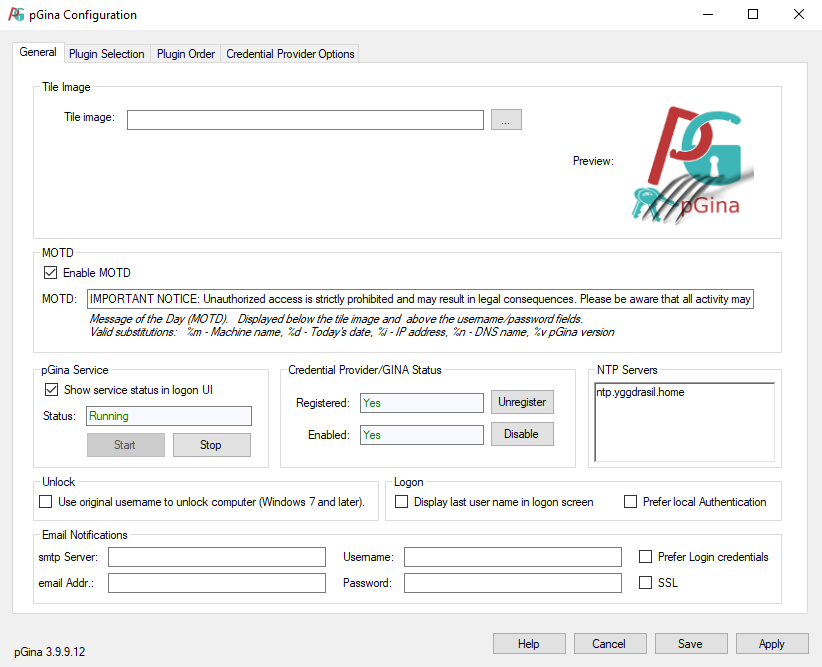Browse for tile image with ellipsis button
Screen dimensions: 822x667
click(x=506, y=120)
